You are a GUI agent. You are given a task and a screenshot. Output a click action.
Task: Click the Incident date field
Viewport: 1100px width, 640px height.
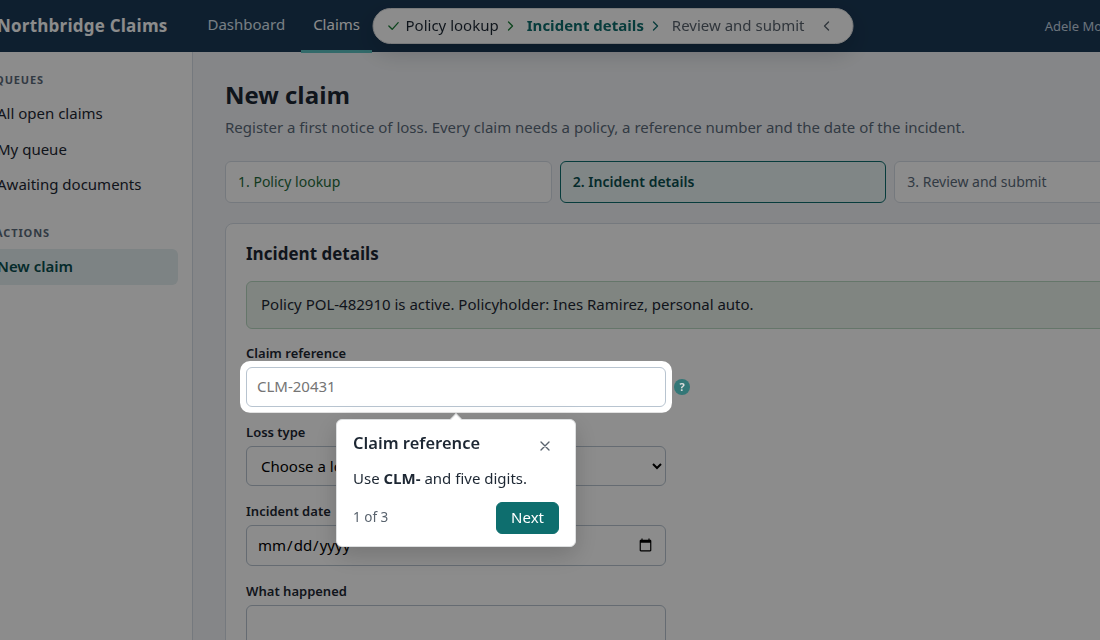[x=456, y=545]
